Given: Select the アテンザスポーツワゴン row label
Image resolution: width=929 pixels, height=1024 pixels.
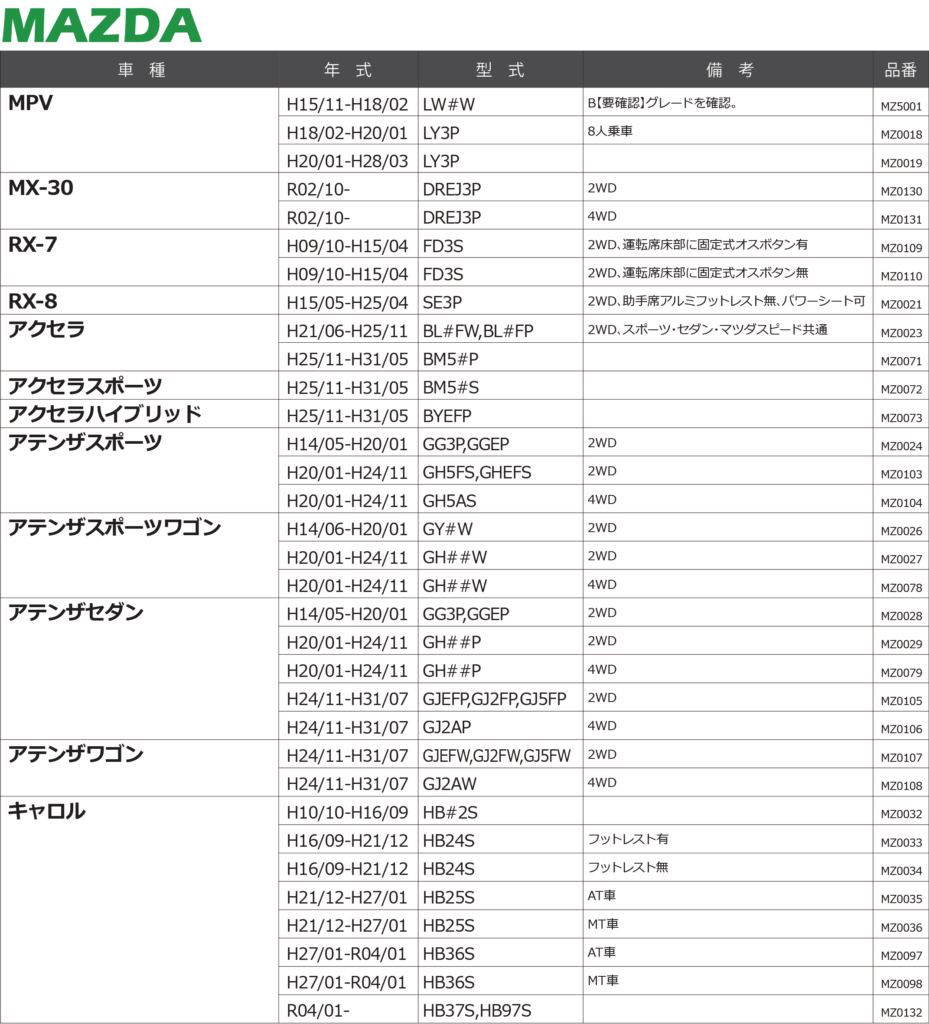Looking at the screenshot, I should [114, 527].
